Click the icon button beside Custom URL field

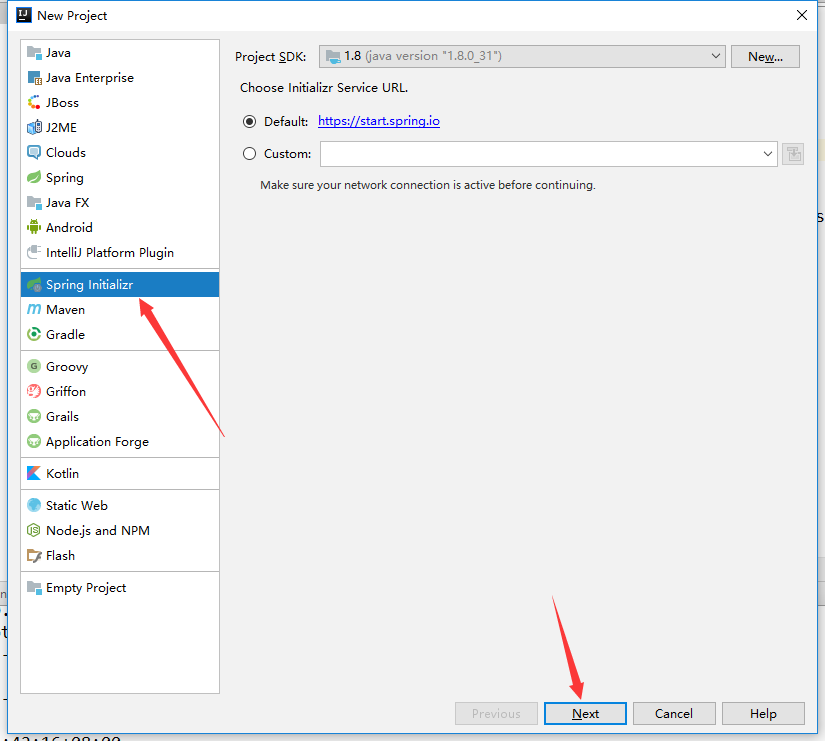pyautogui.click(x=793, y=154)
